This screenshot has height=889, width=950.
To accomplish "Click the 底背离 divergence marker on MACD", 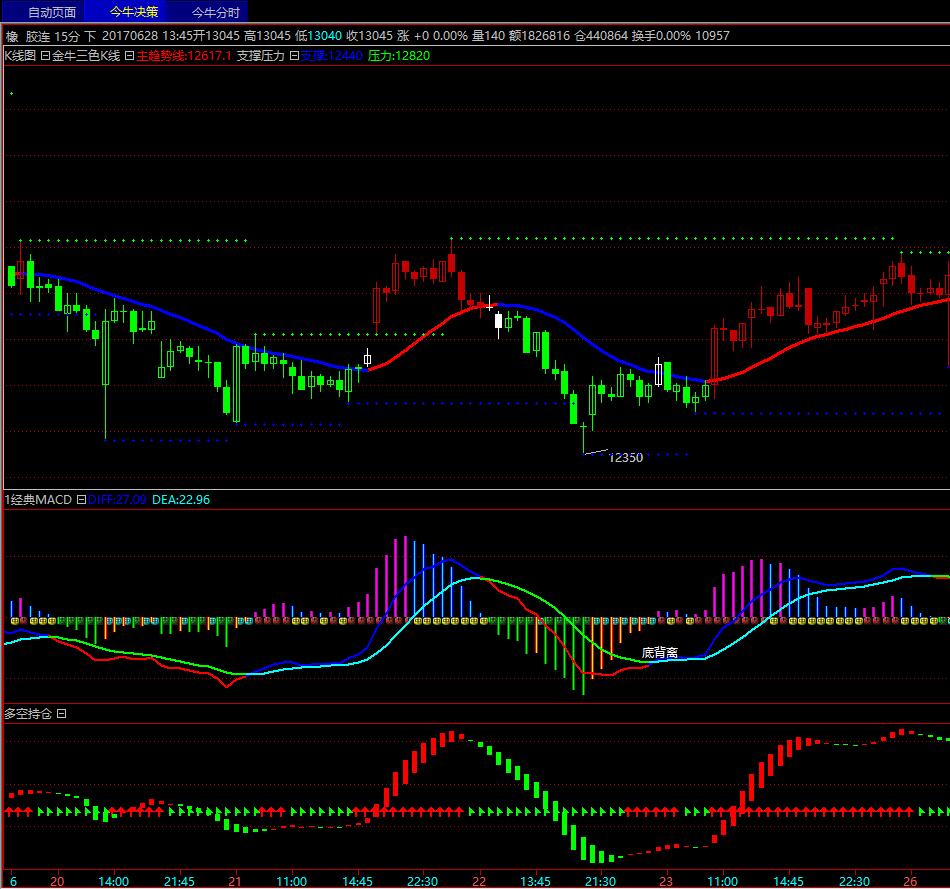I will (660, 653).
